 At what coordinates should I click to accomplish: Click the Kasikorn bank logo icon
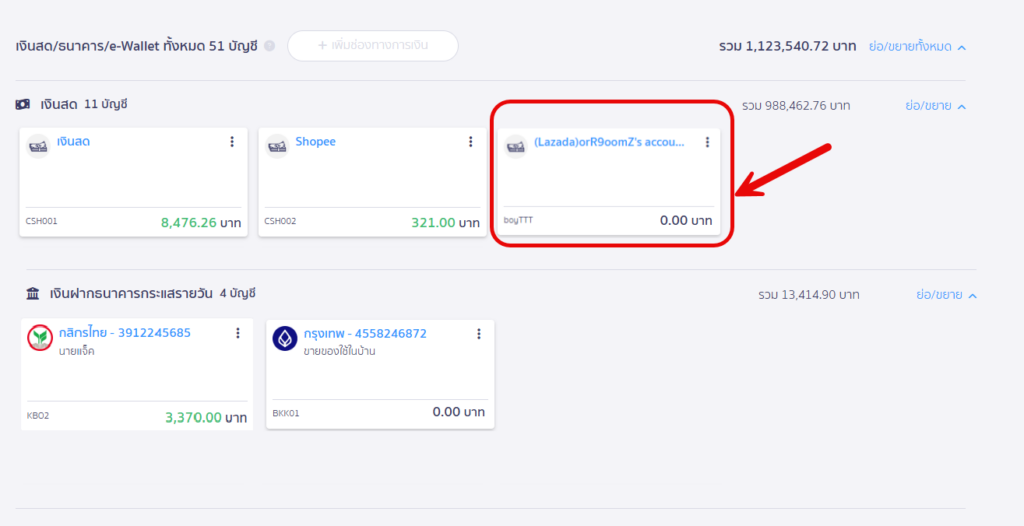40,339
